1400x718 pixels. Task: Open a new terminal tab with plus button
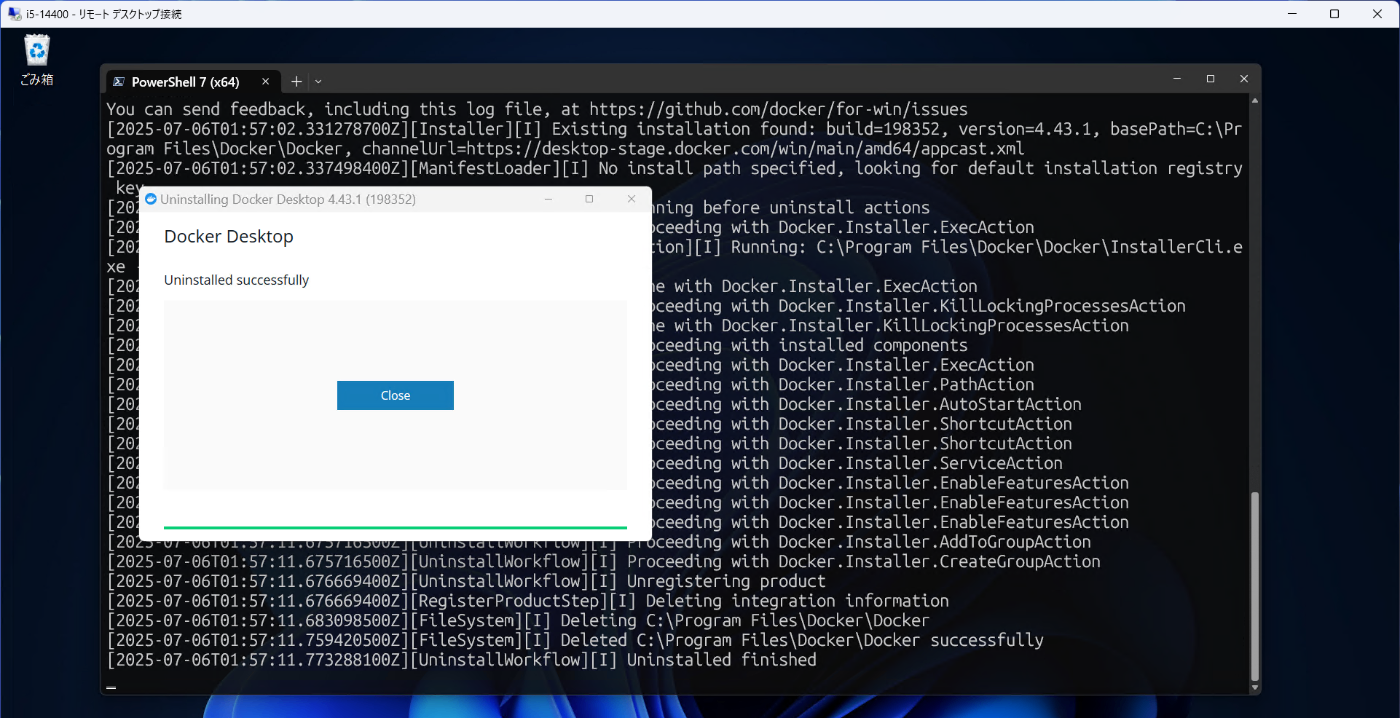tap(296, 81)
